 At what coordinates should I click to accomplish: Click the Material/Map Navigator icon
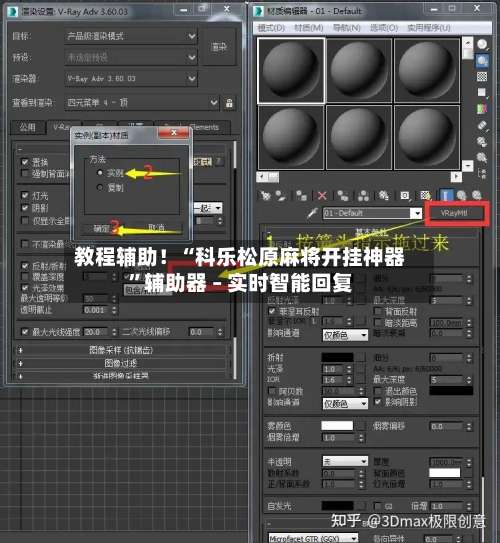click(482, 173)
